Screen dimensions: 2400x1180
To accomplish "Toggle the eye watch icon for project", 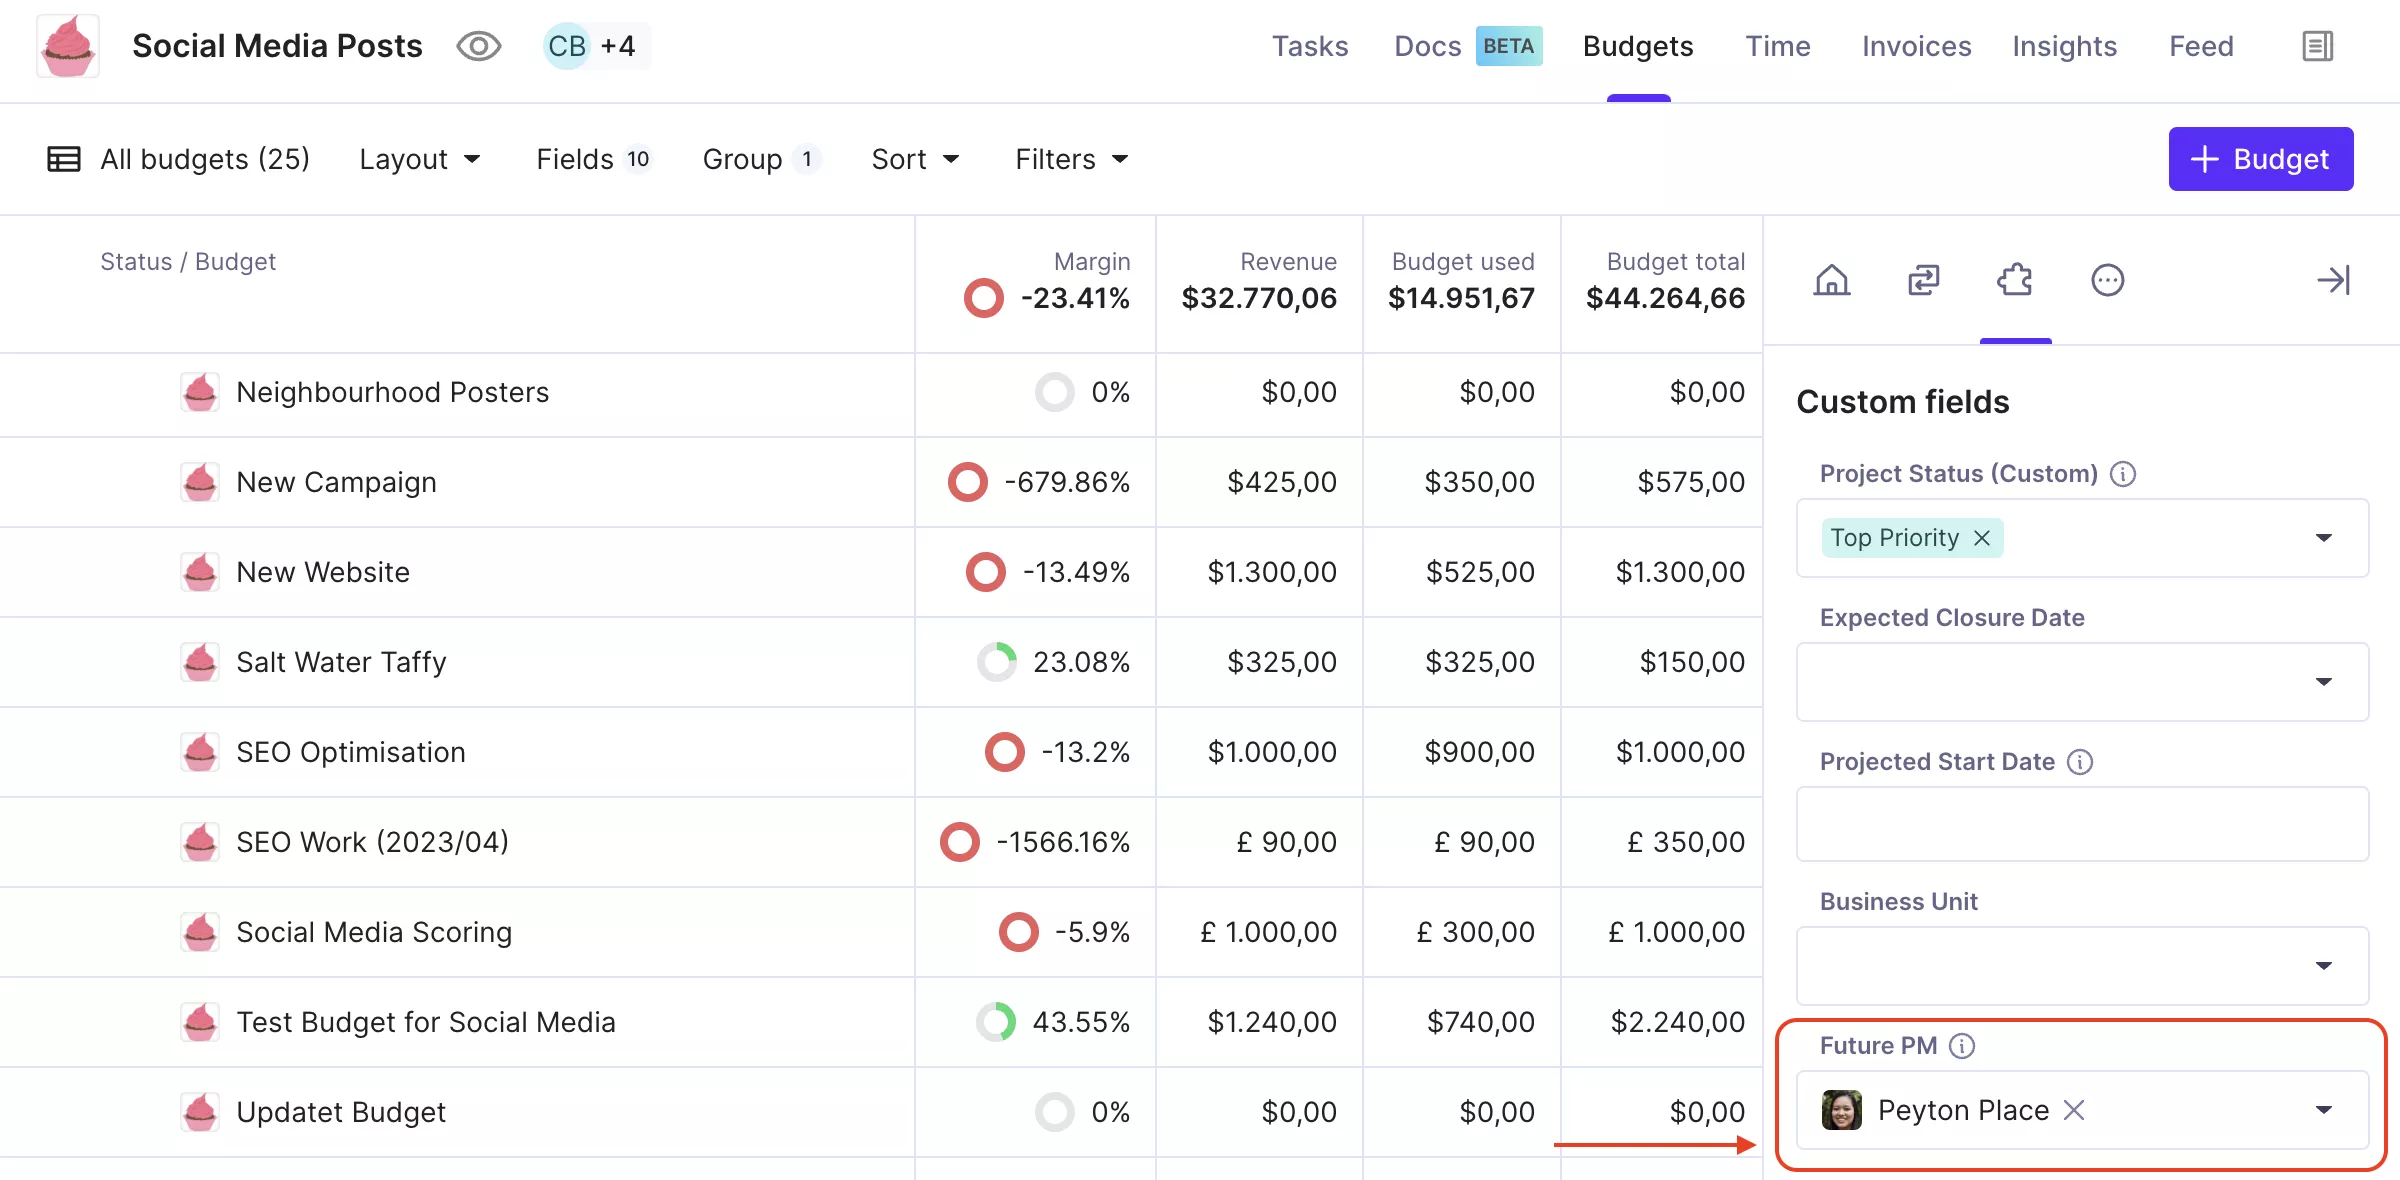I will 478,46.
